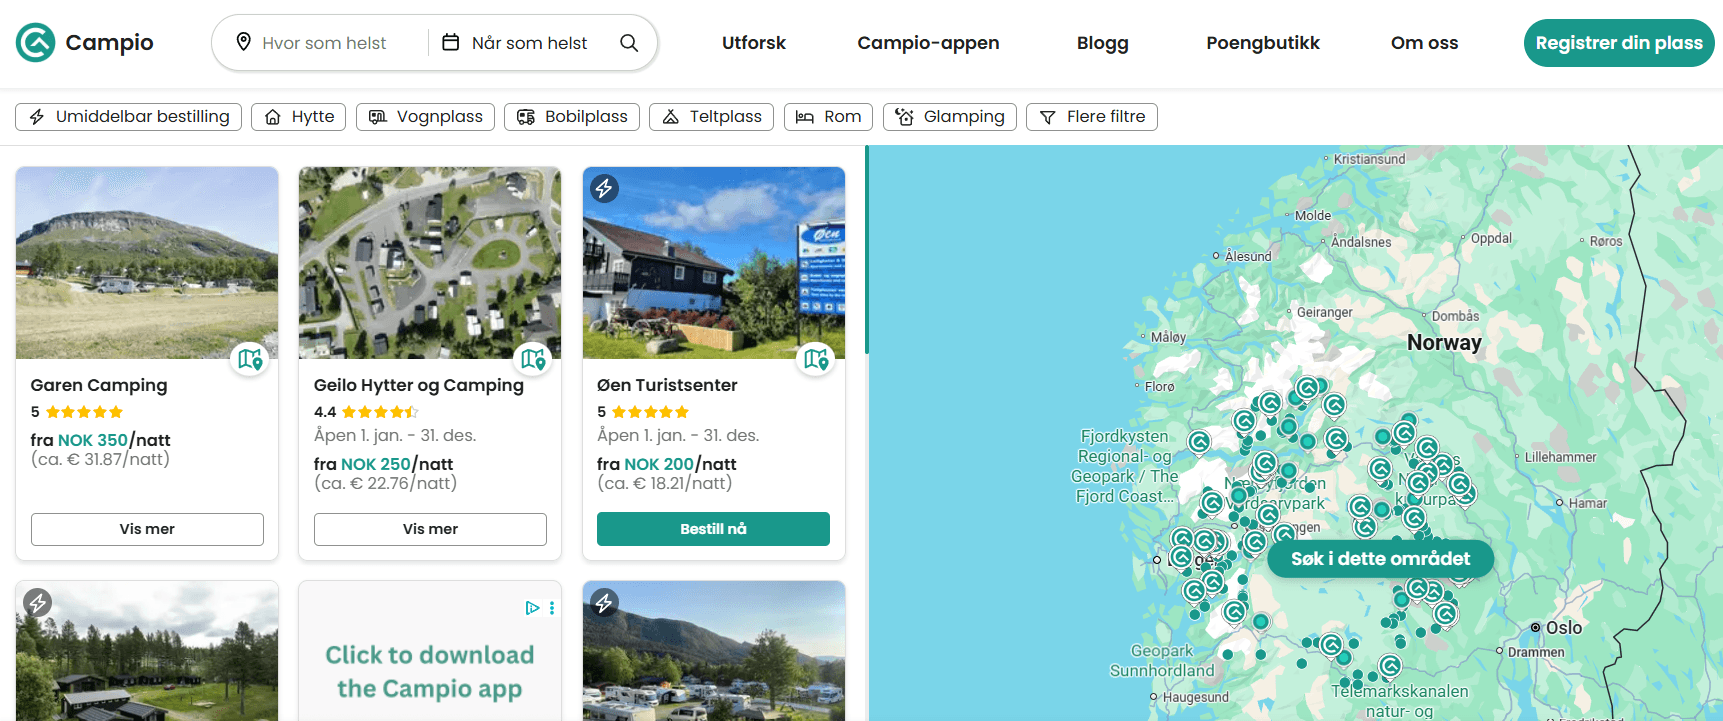Click opening dates on Geilo Hytter card
The width and height of the screenshot is (1723, 721).
[395, 435]
